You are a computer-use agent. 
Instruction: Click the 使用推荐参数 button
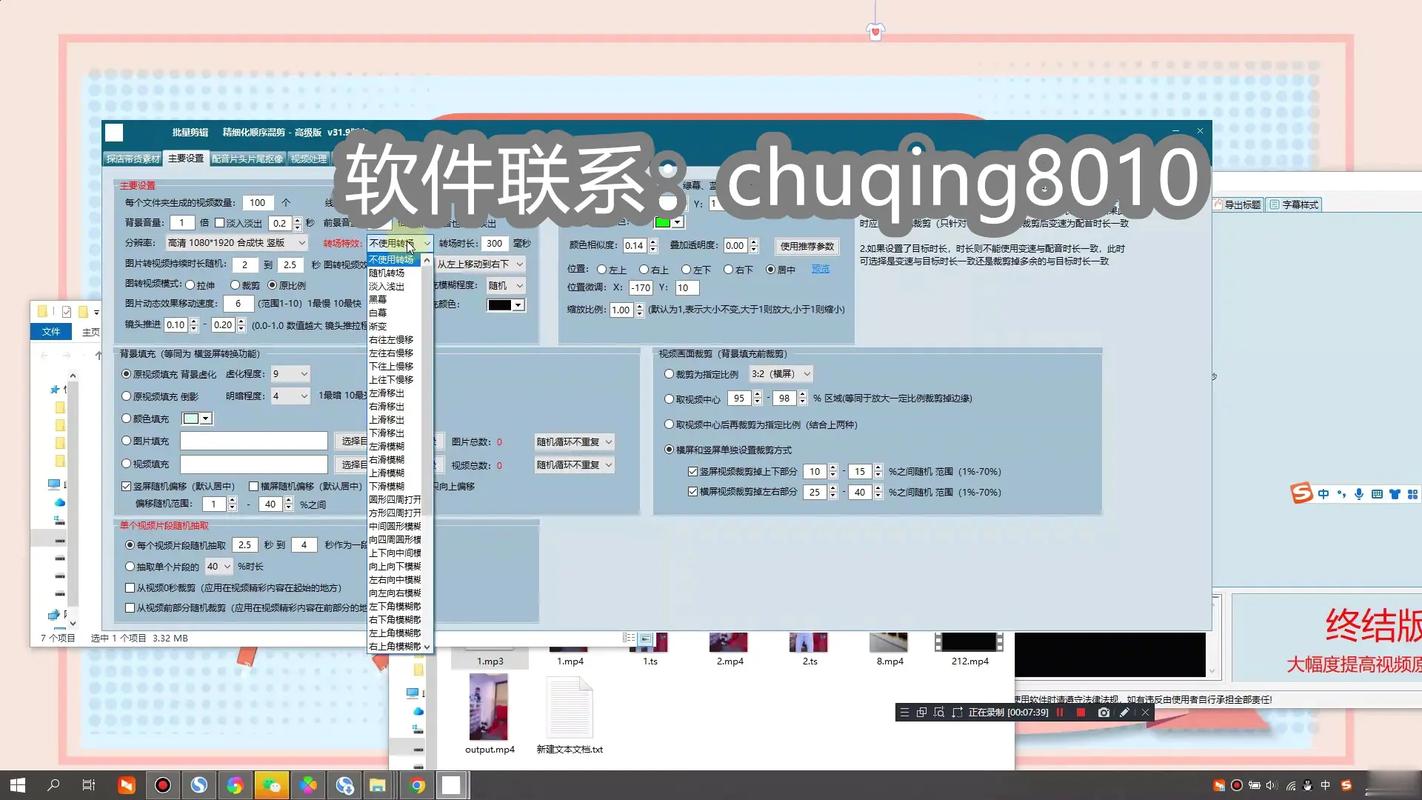(x=807, y=246)
